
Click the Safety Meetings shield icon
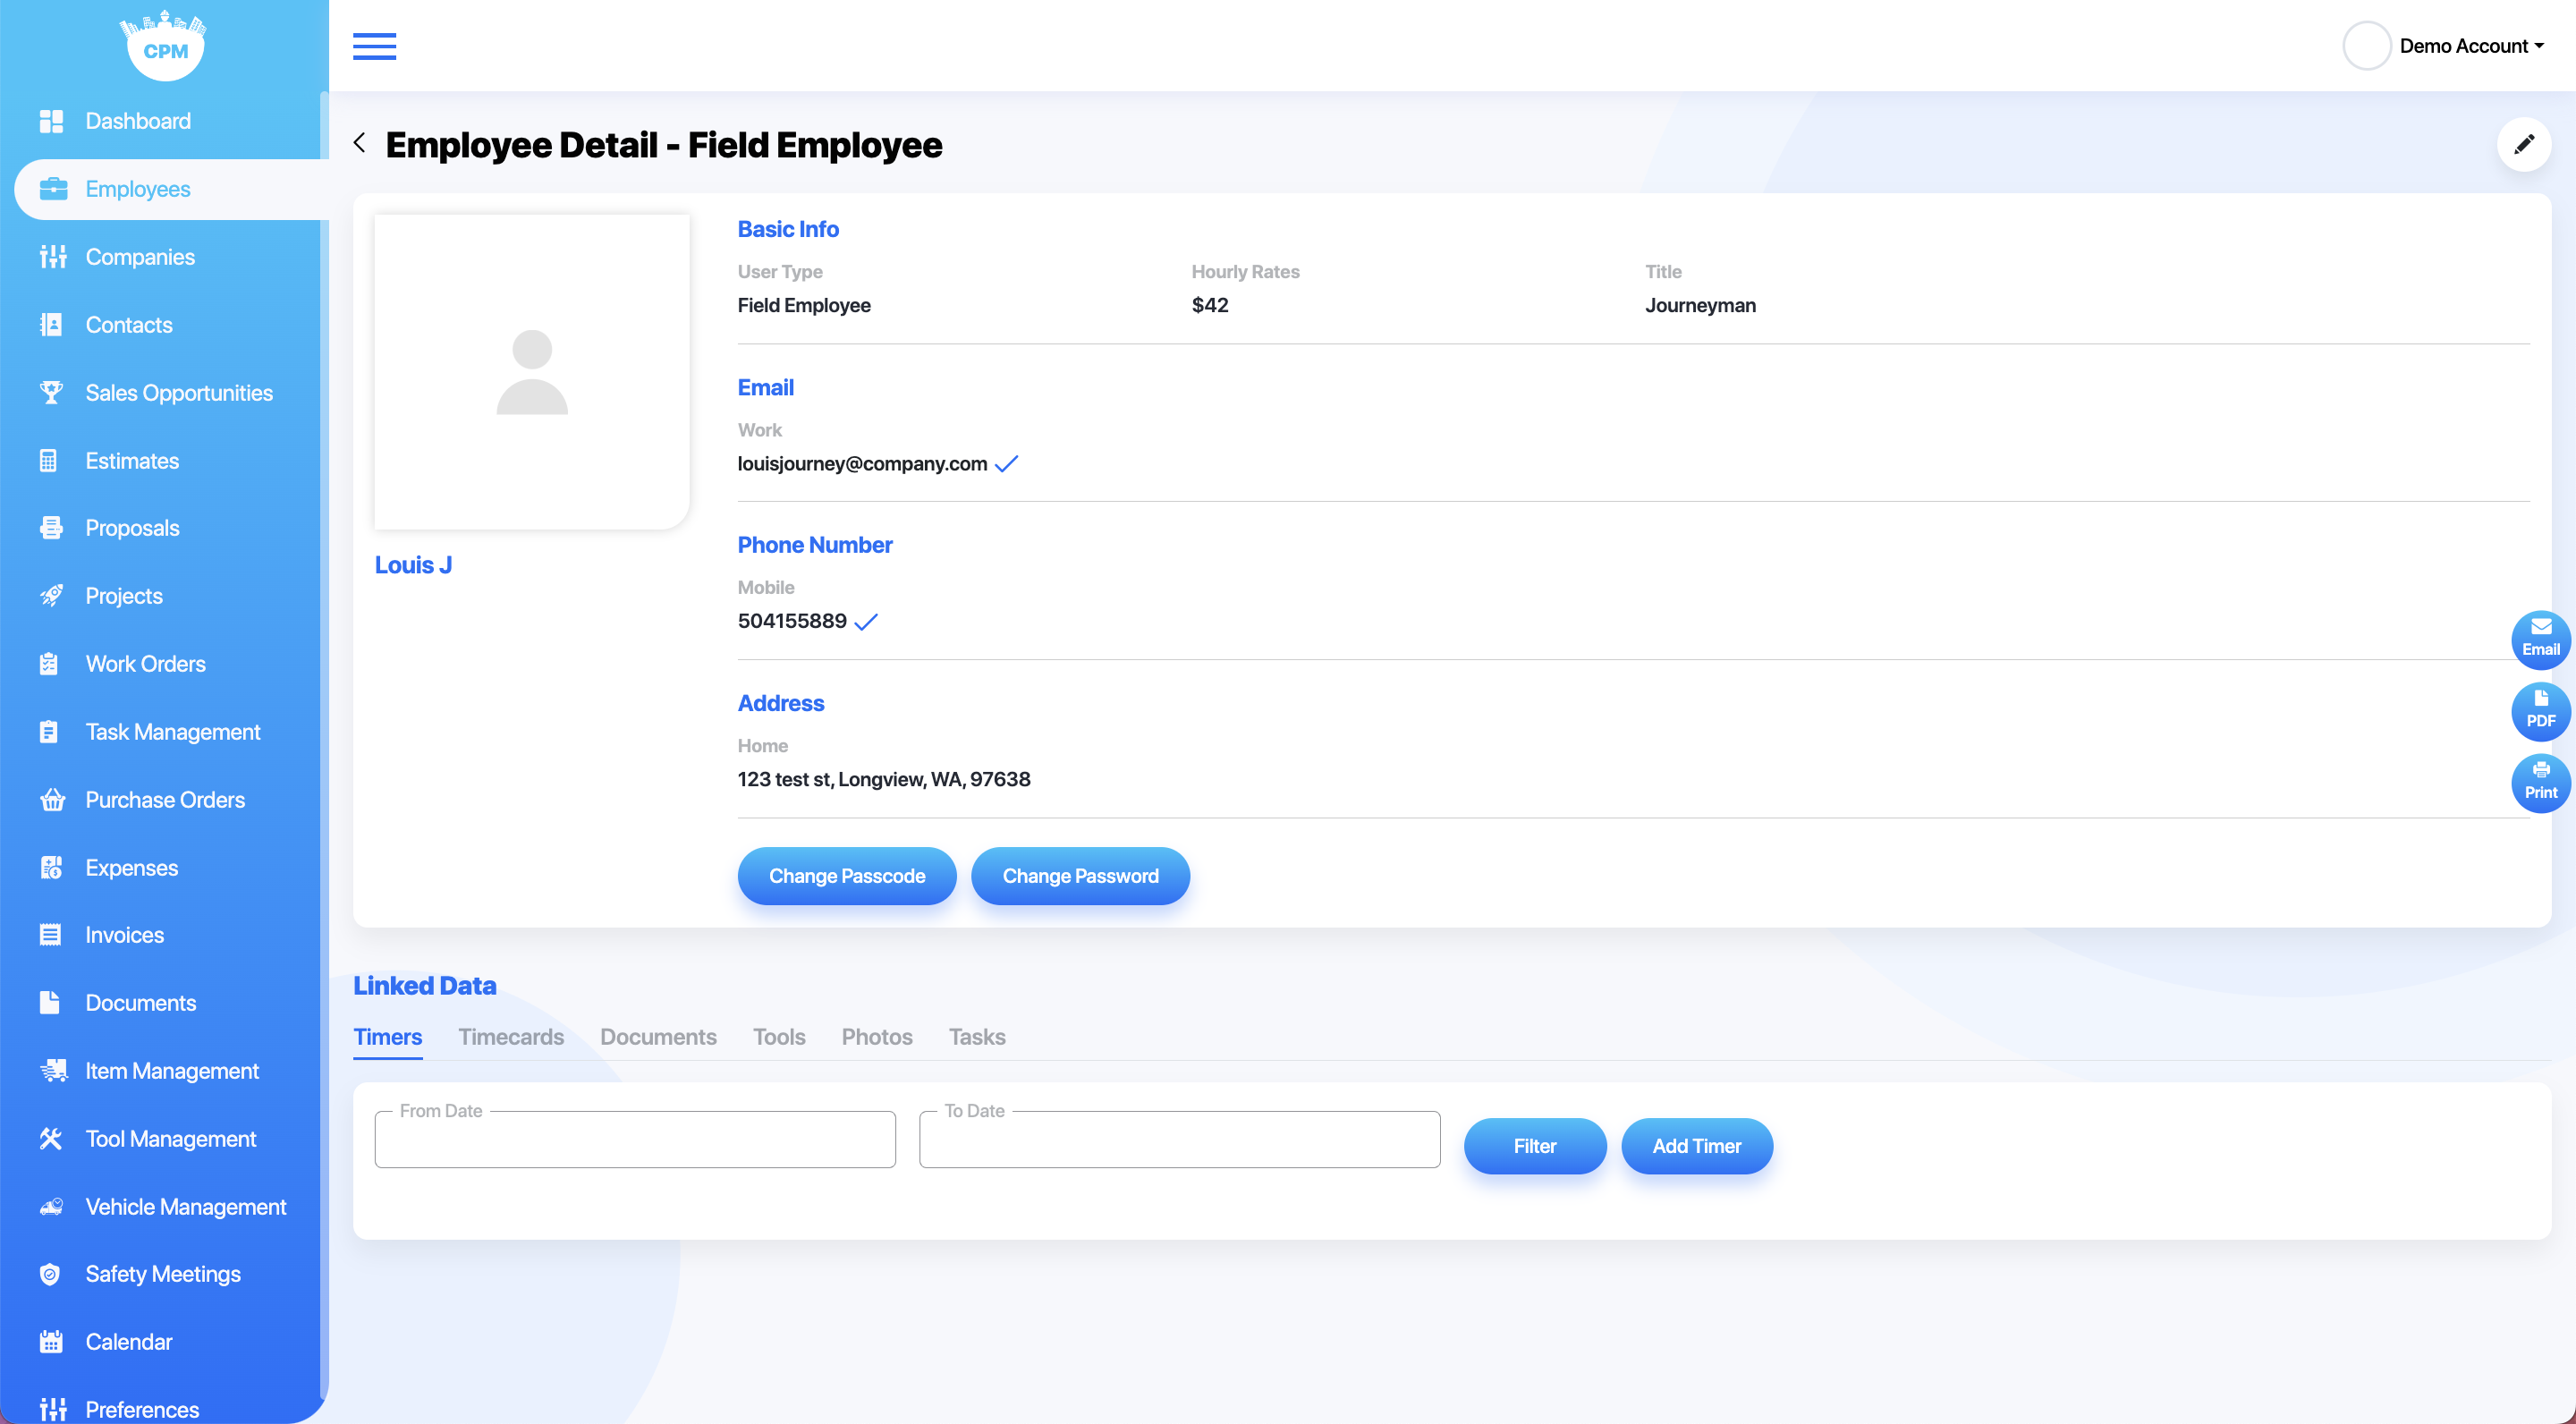pos(50,1274)
